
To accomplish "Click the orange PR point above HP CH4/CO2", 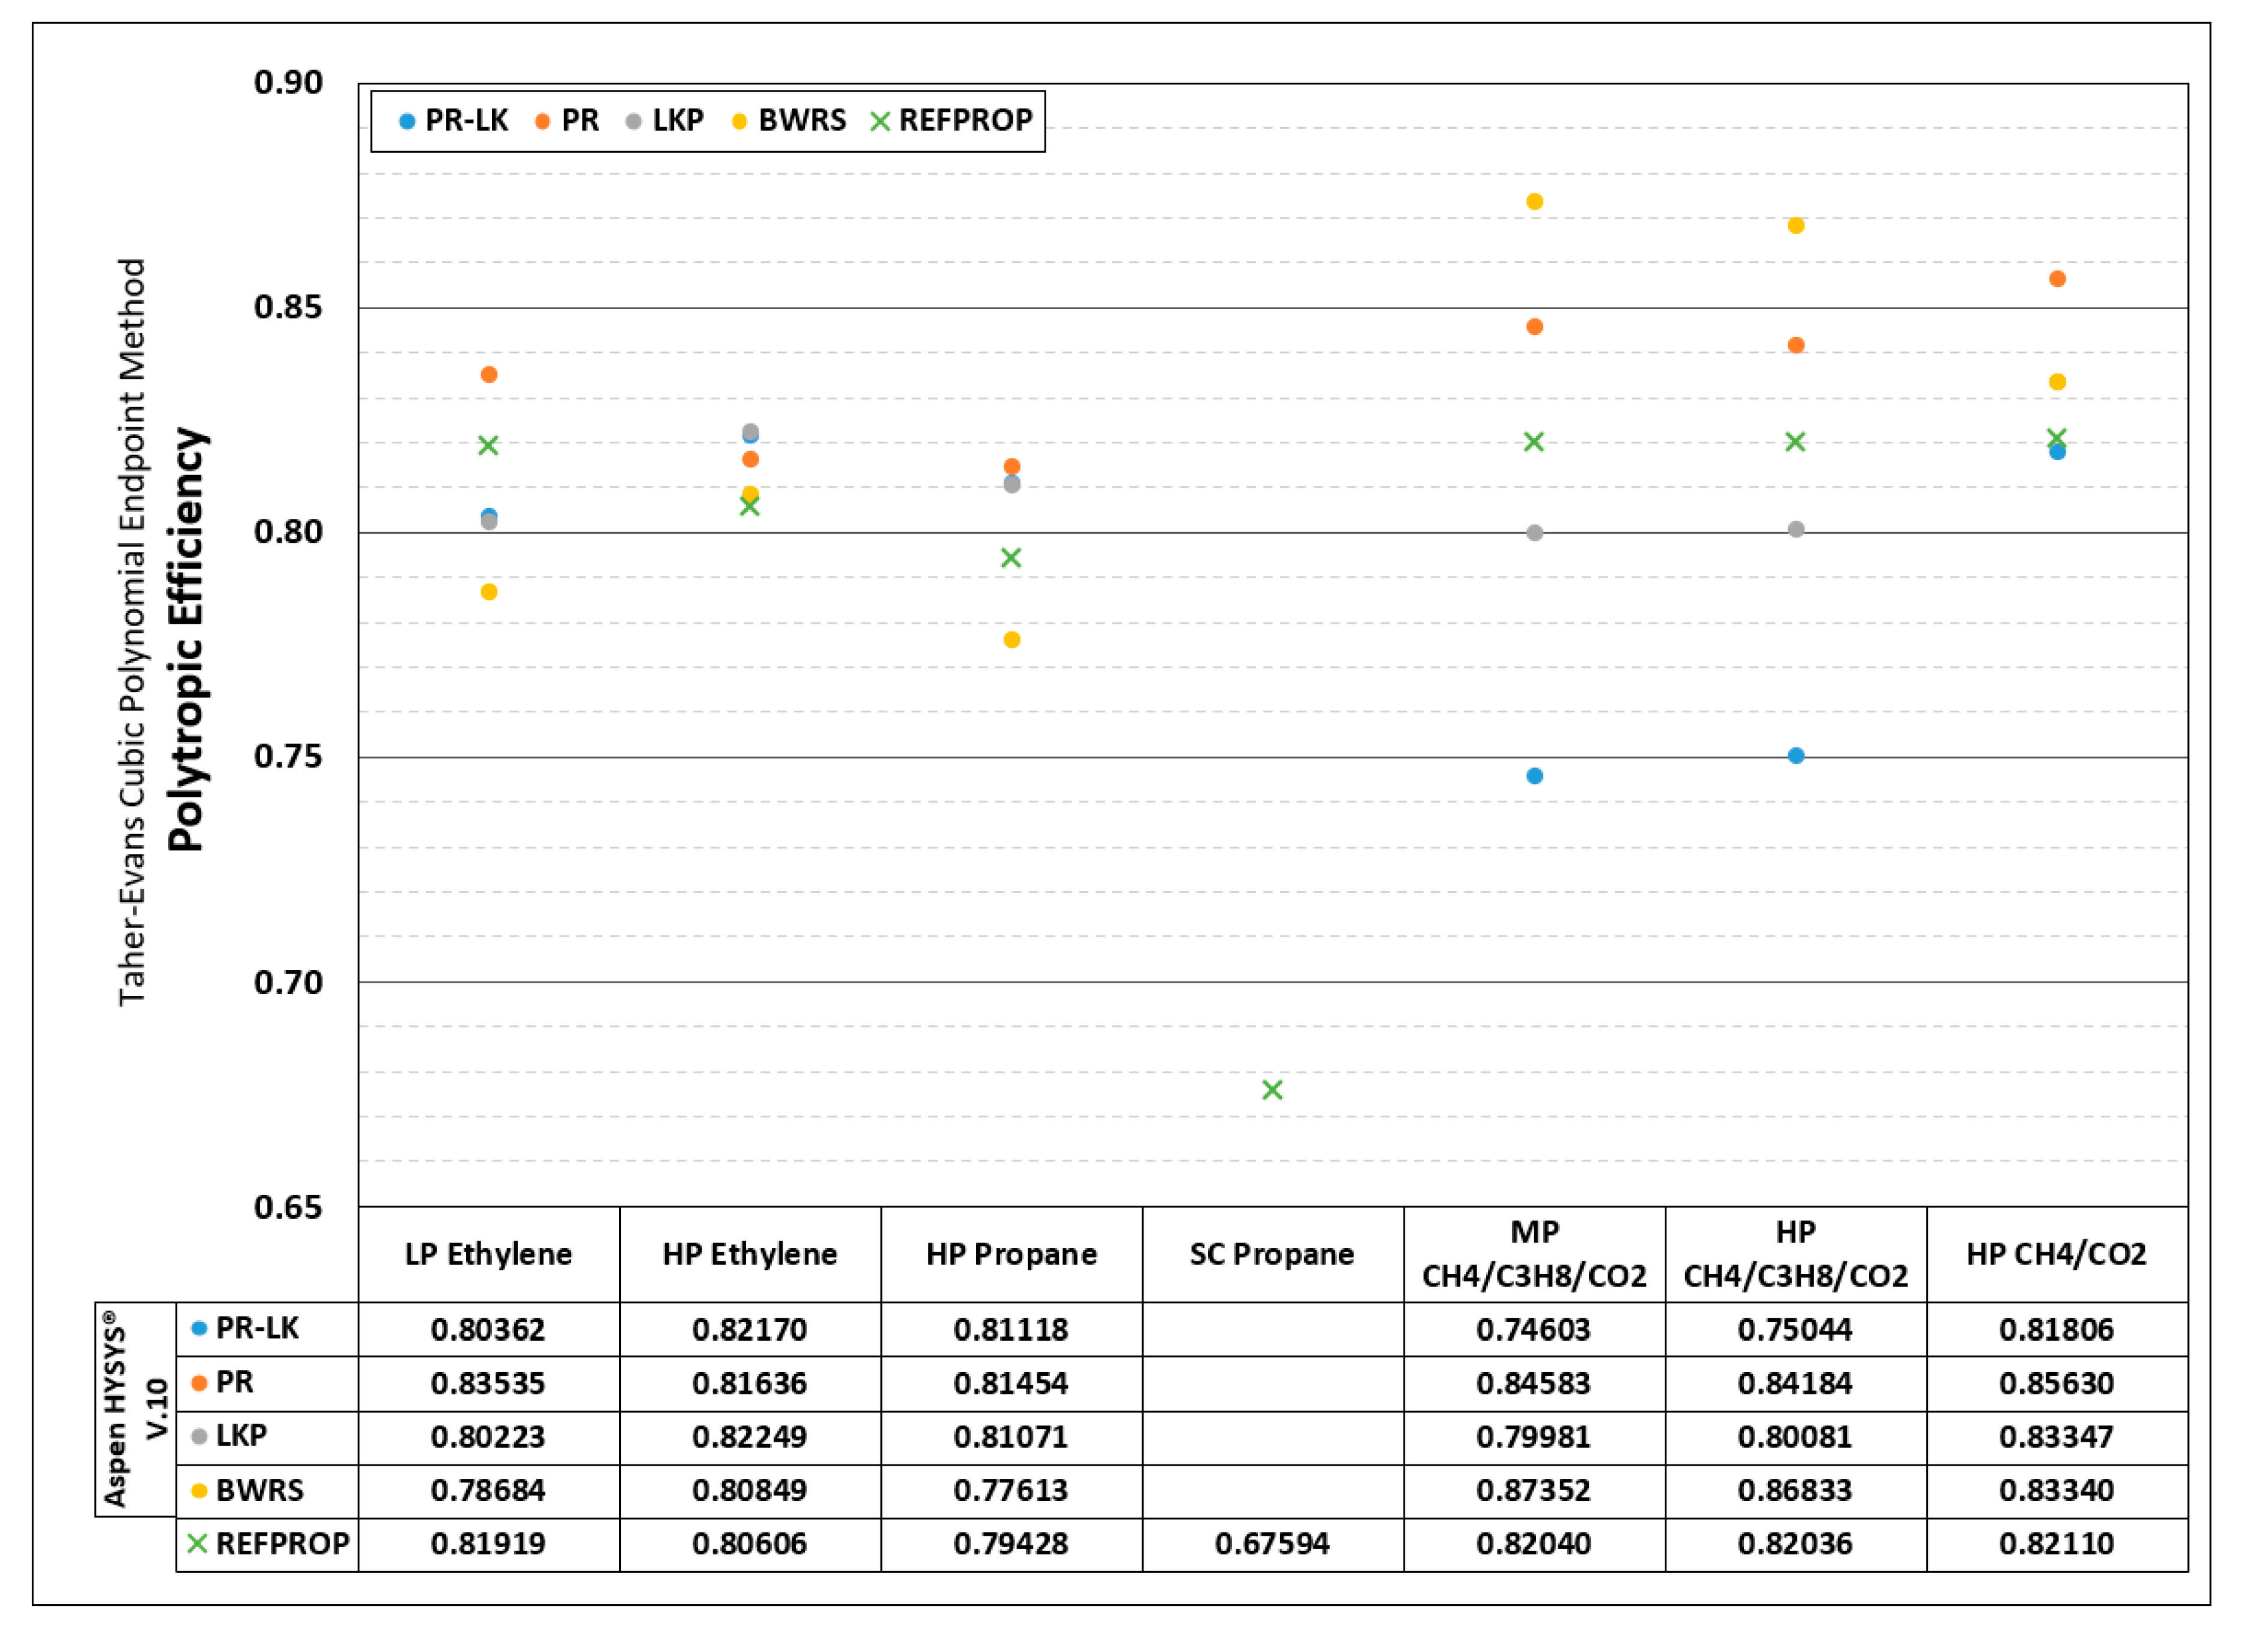I will point(2057,279).
